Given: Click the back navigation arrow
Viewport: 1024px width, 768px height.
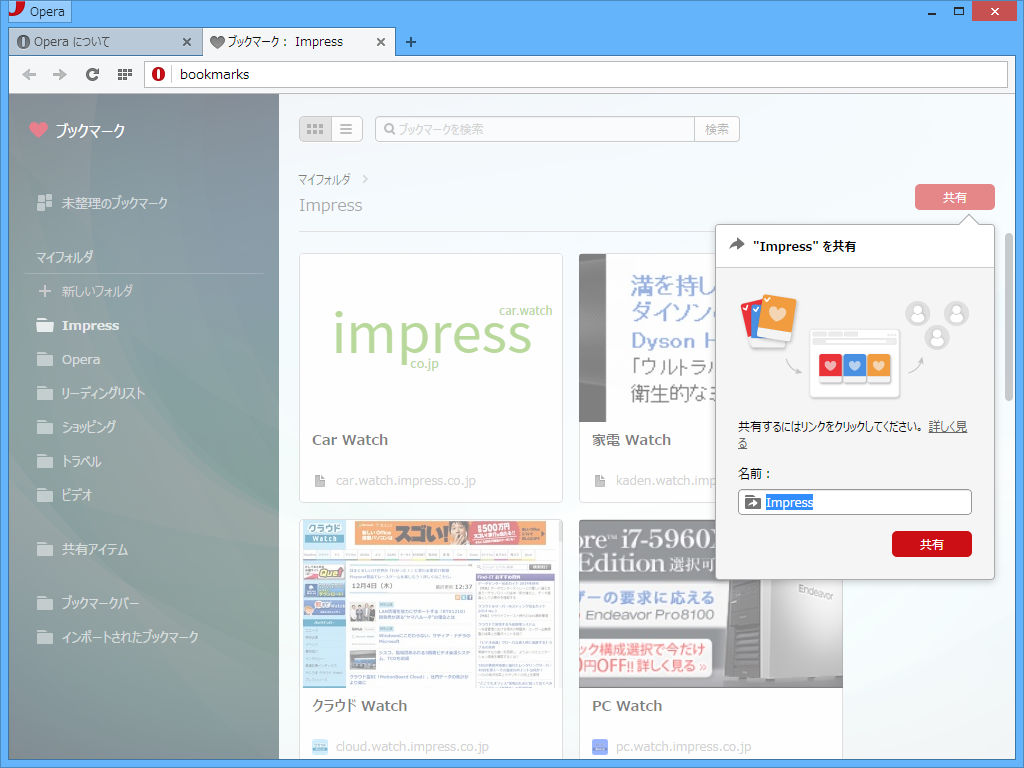Looking at the screenshot, I should [x=29, y=74].
